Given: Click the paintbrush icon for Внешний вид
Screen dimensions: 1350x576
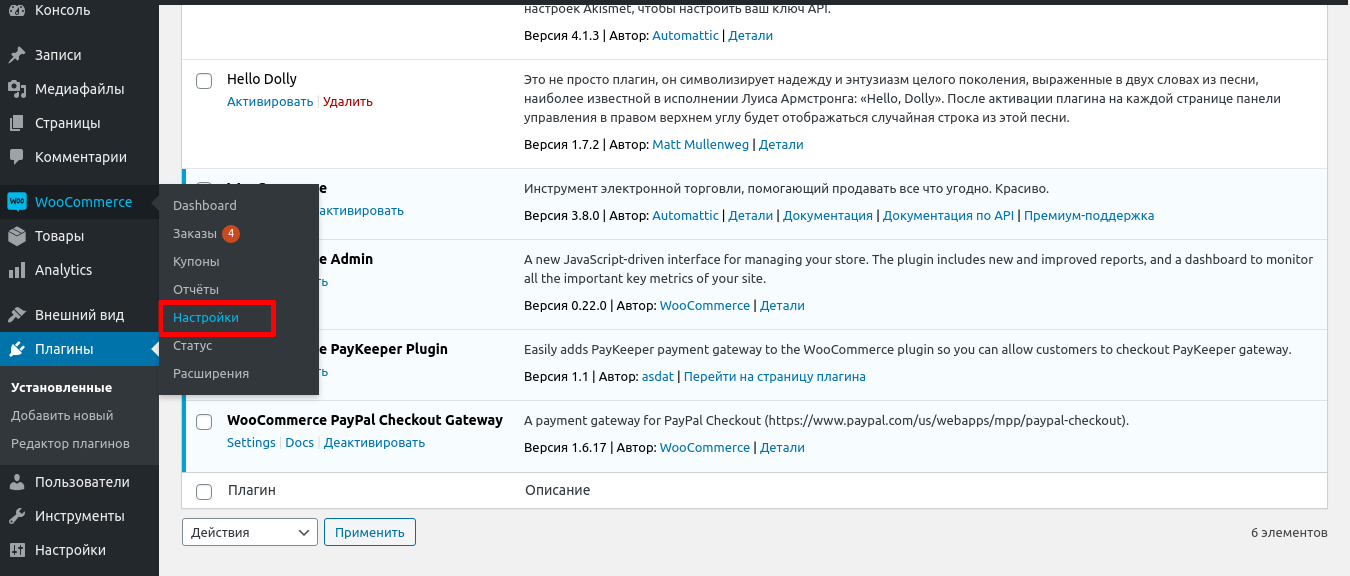Looking at the screenshot, I should [x=17, y=315].
